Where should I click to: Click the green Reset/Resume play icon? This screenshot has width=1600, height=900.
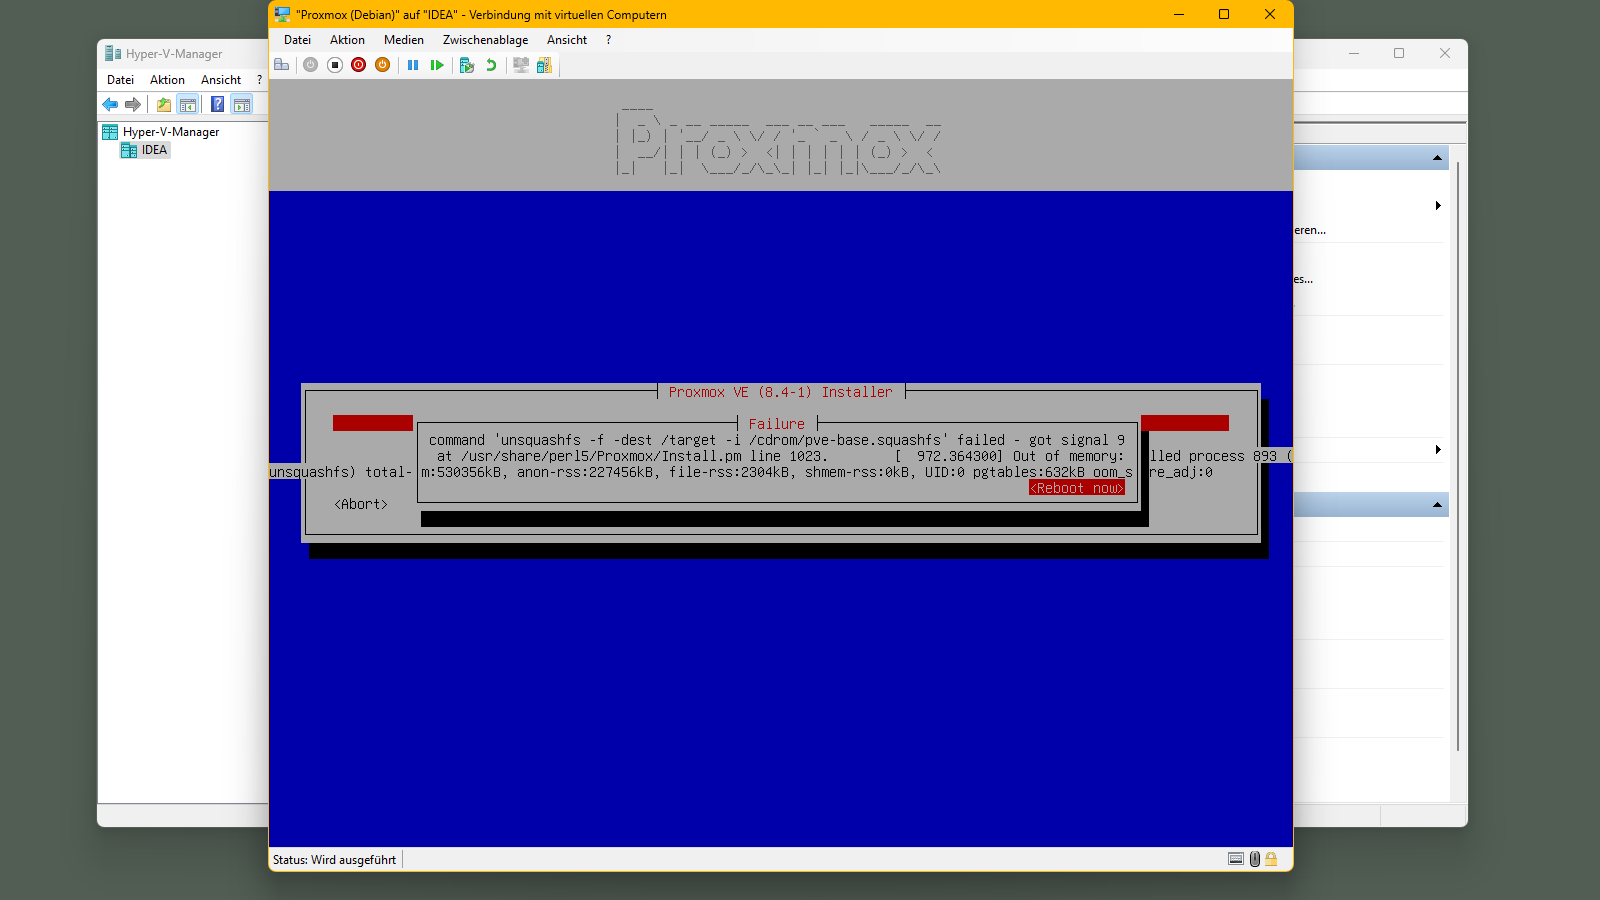(x=437, y=65)
